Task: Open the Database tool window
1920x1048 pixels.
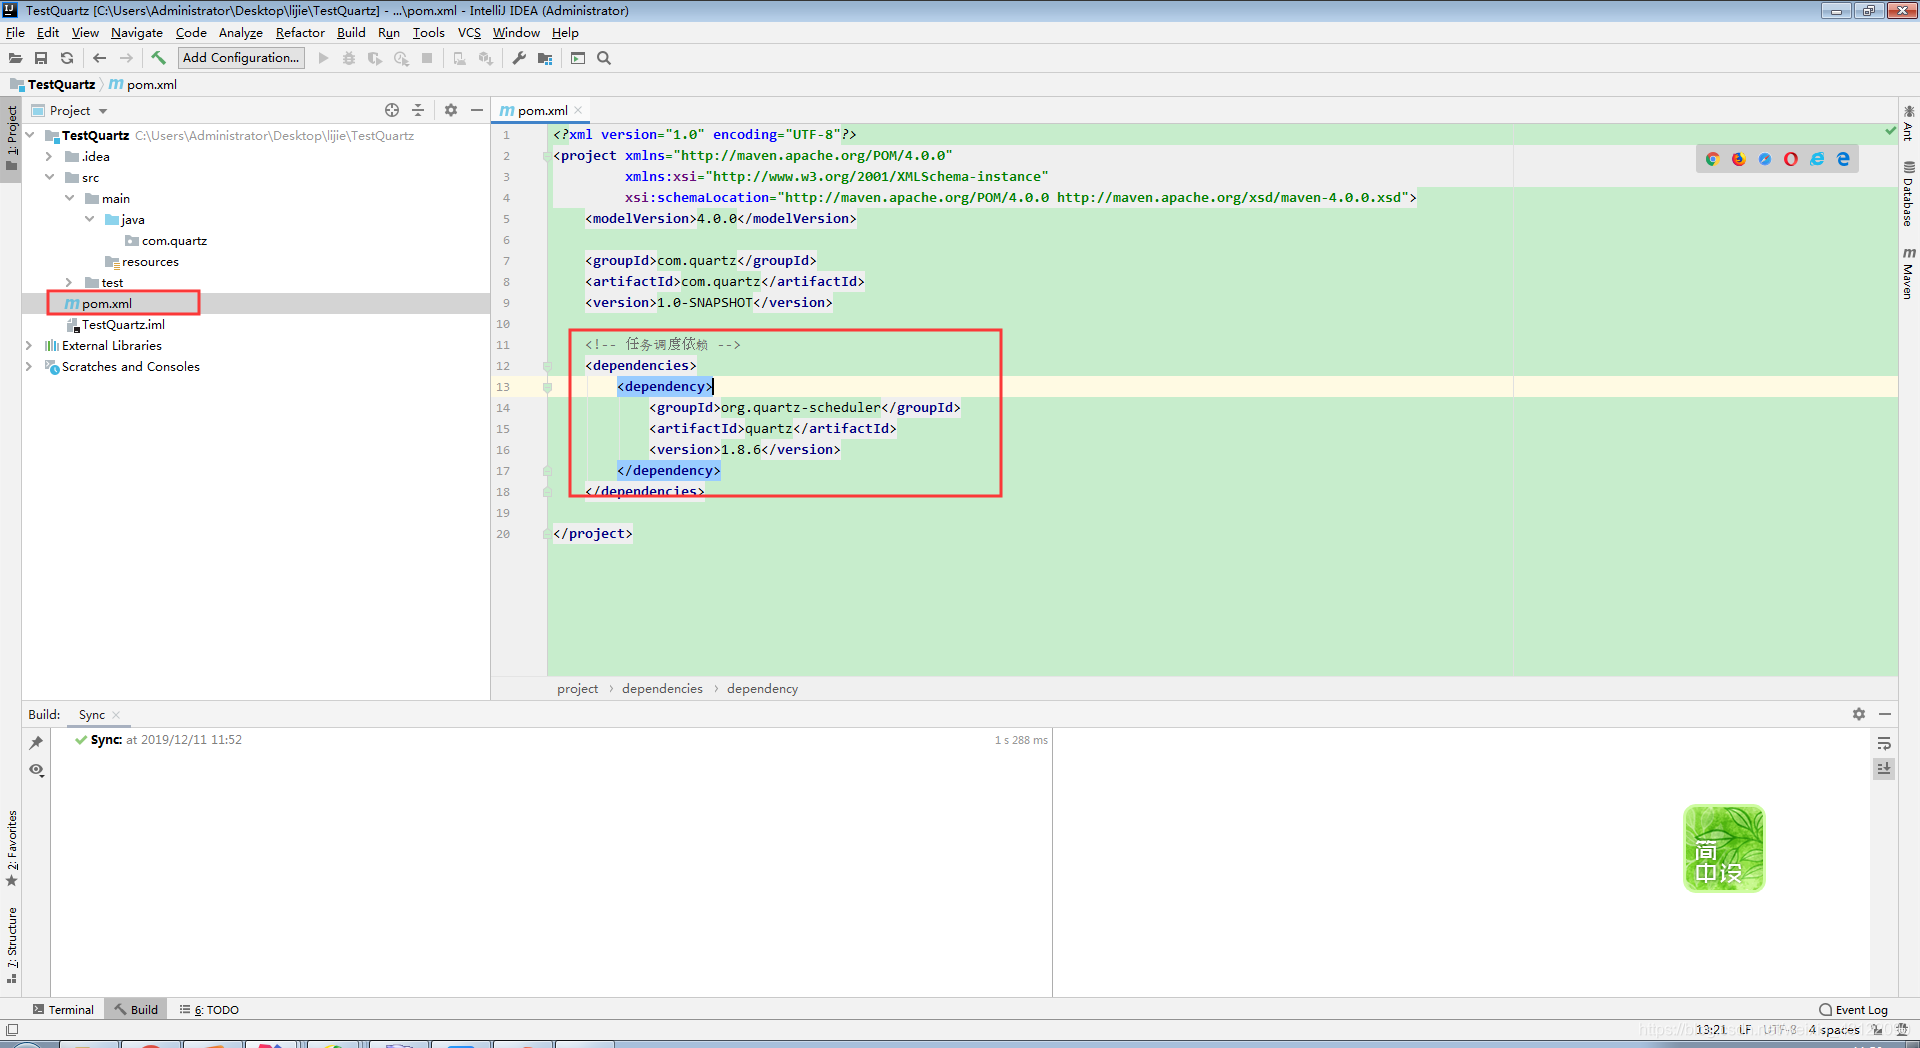Action: (x=1909, y=194)
